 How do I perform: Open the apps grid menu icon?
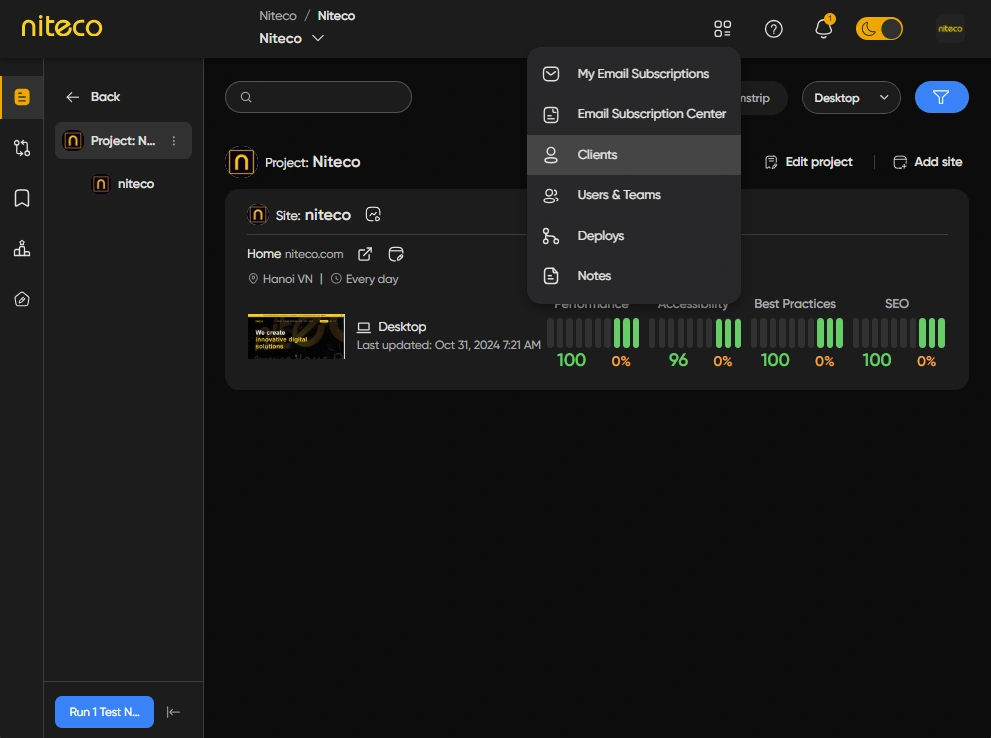(722, 29)
